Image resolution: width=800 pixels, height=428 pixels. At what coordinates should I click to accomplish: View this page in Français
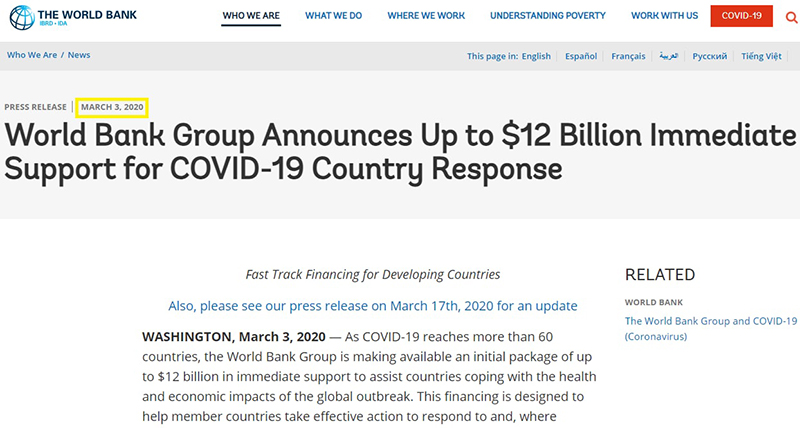pos(628,56)
